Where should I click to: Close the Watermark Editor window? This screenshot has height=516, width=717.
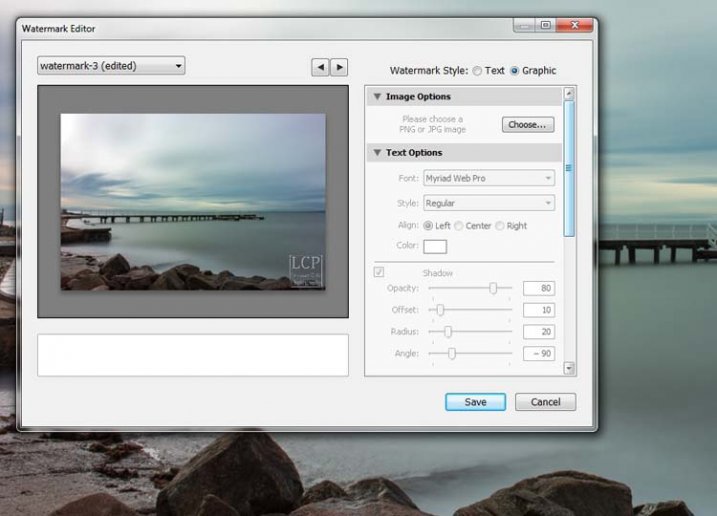572,25
